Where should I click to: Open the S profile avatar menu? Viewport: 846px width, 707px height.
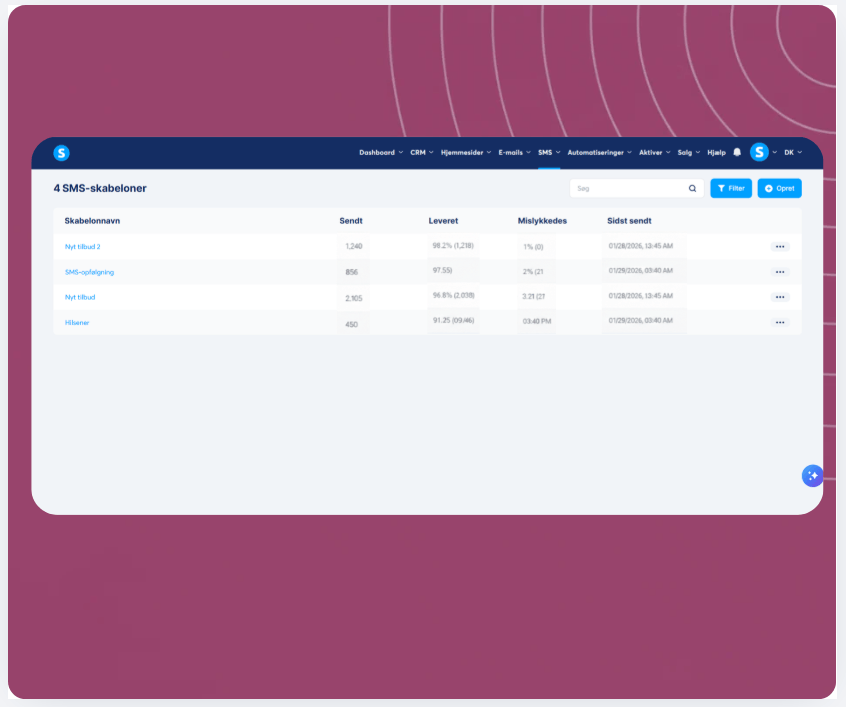click(x=759, y=153)
